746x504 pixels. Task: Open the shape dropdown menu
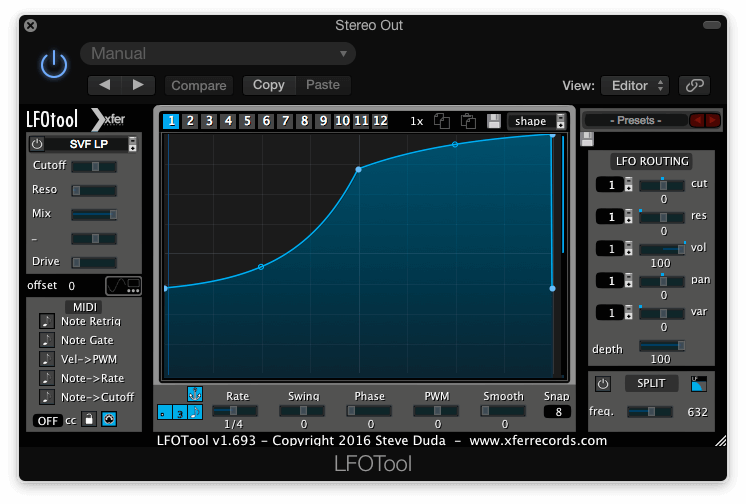536,121
